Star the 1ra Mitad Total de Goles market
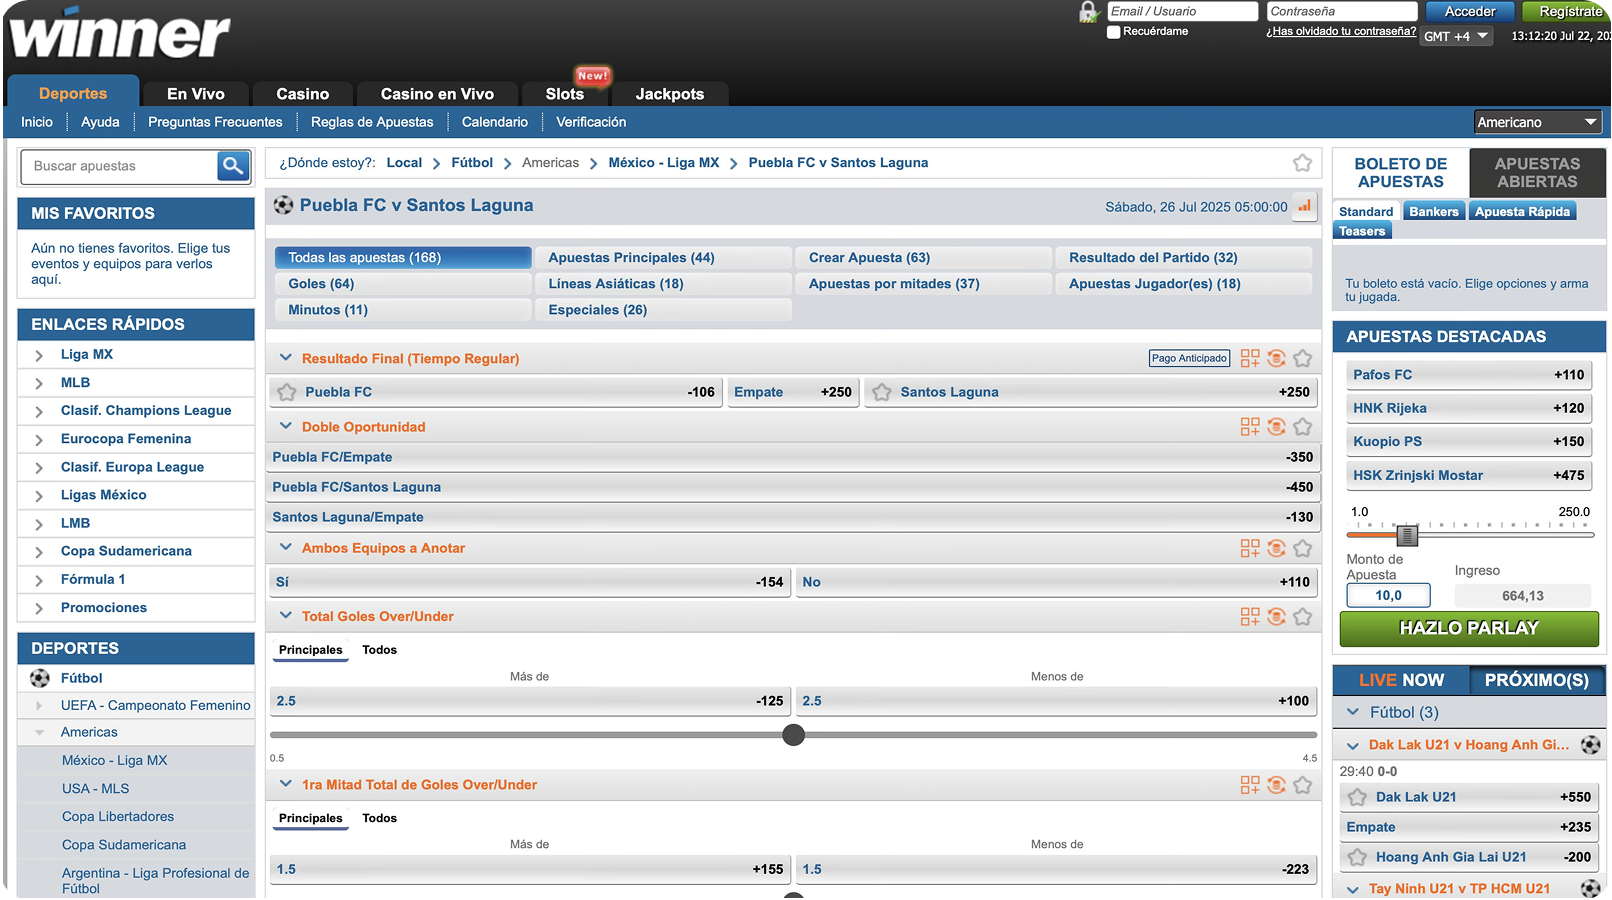 [x=1302, y=785]
